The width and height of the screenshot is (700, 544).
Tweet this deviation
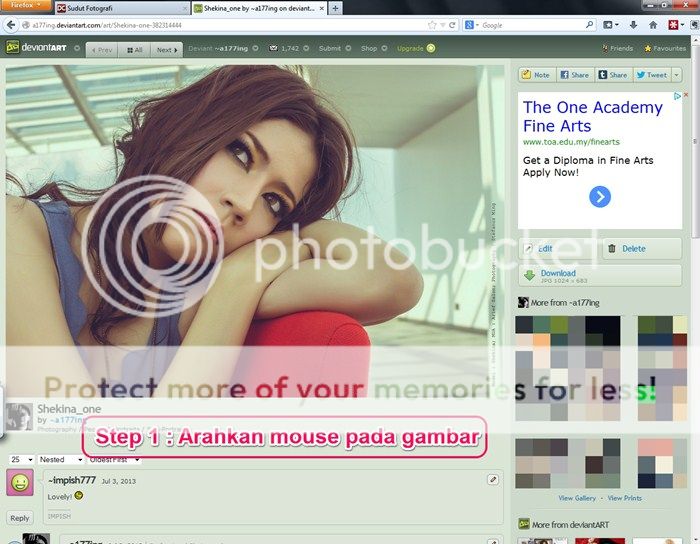point(651,74)
